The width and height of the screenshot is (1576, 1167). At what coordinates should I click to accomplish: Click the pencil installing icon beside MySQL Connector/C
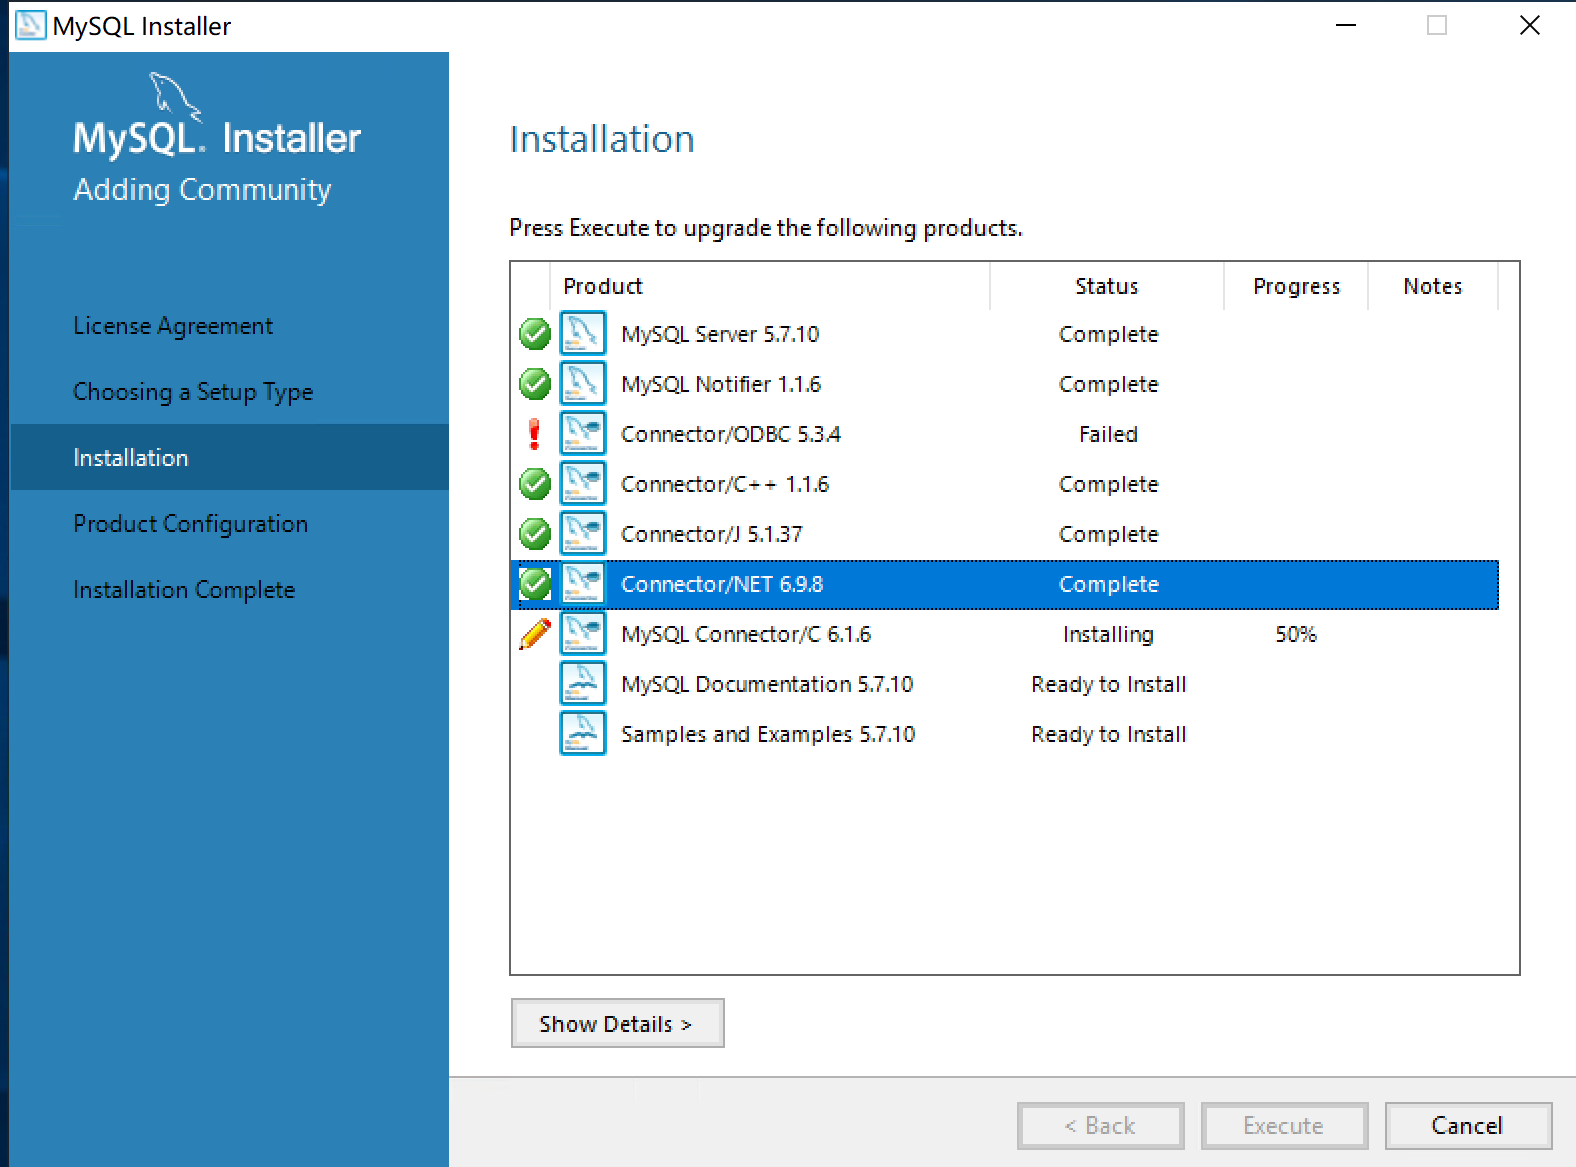click(x=535, y=634)
